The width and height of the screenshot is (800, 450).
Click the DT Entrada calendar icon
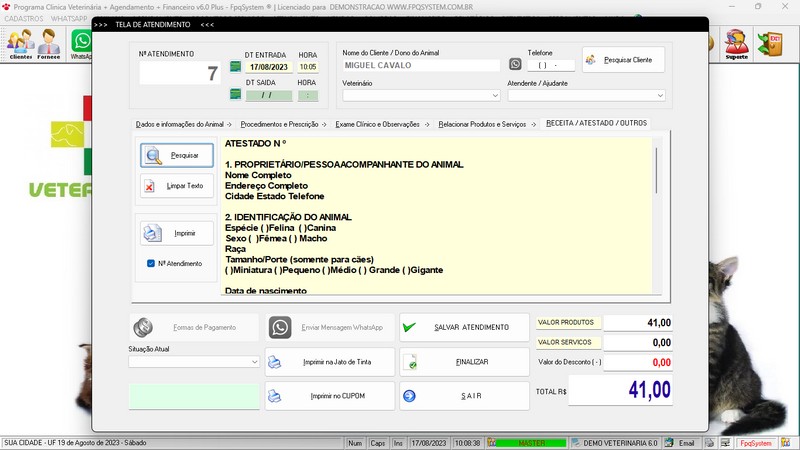[236, 66]
